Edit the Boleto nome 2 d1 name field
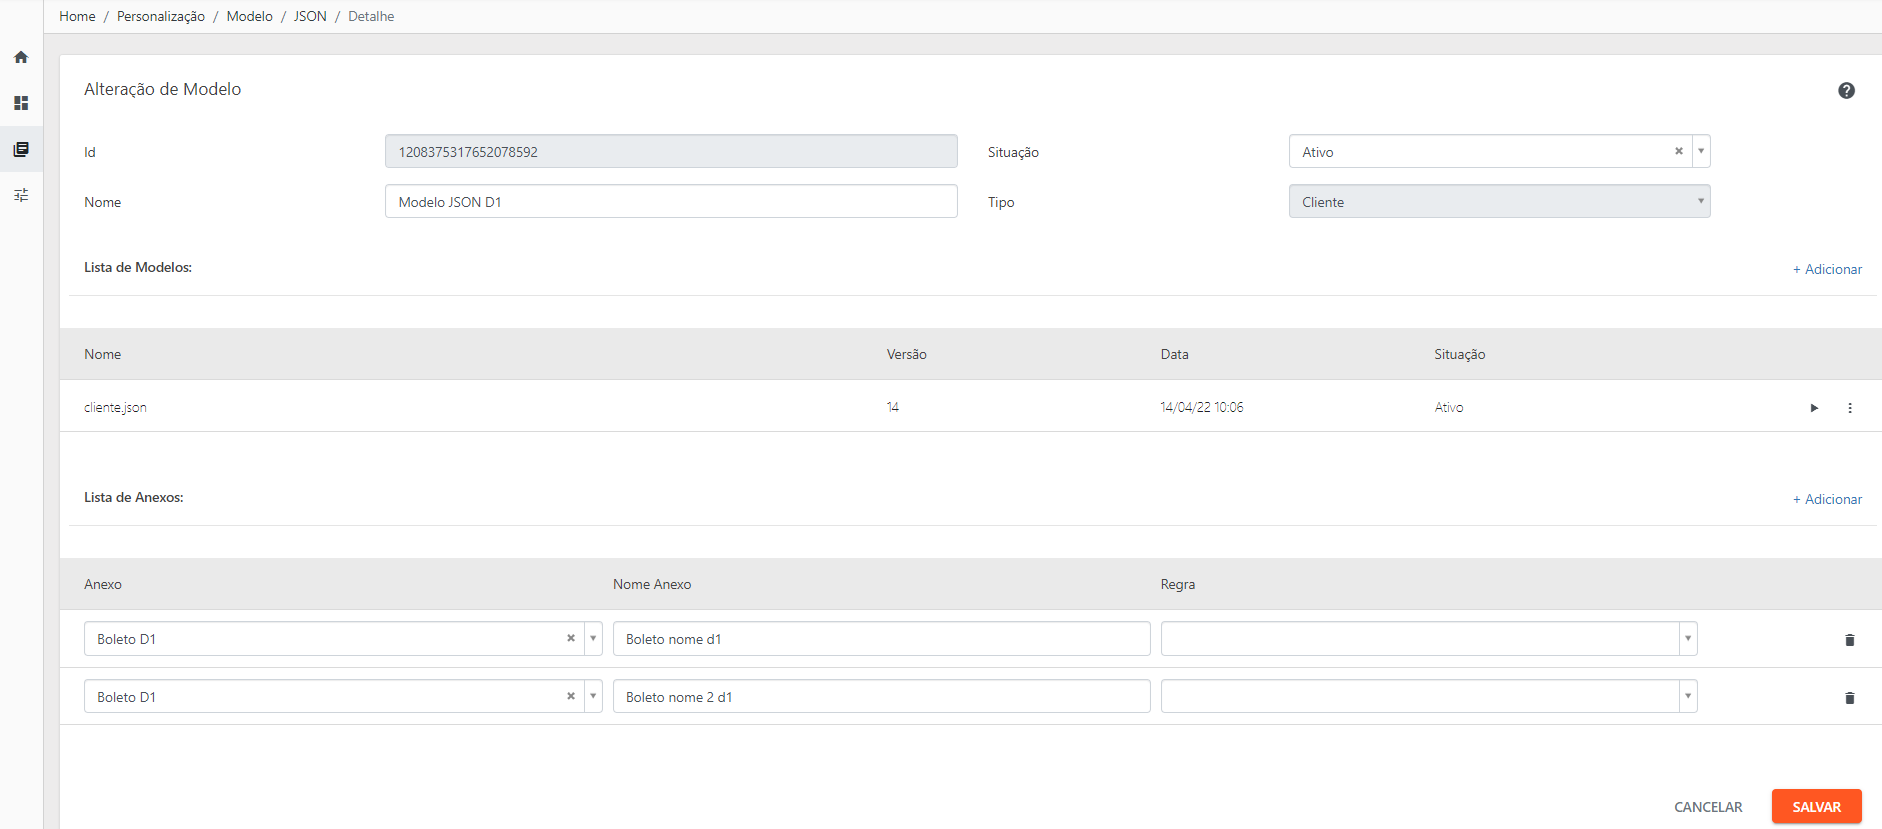Image resolution: width=1882 pixels, height=829 pixels. coord(881,696)
